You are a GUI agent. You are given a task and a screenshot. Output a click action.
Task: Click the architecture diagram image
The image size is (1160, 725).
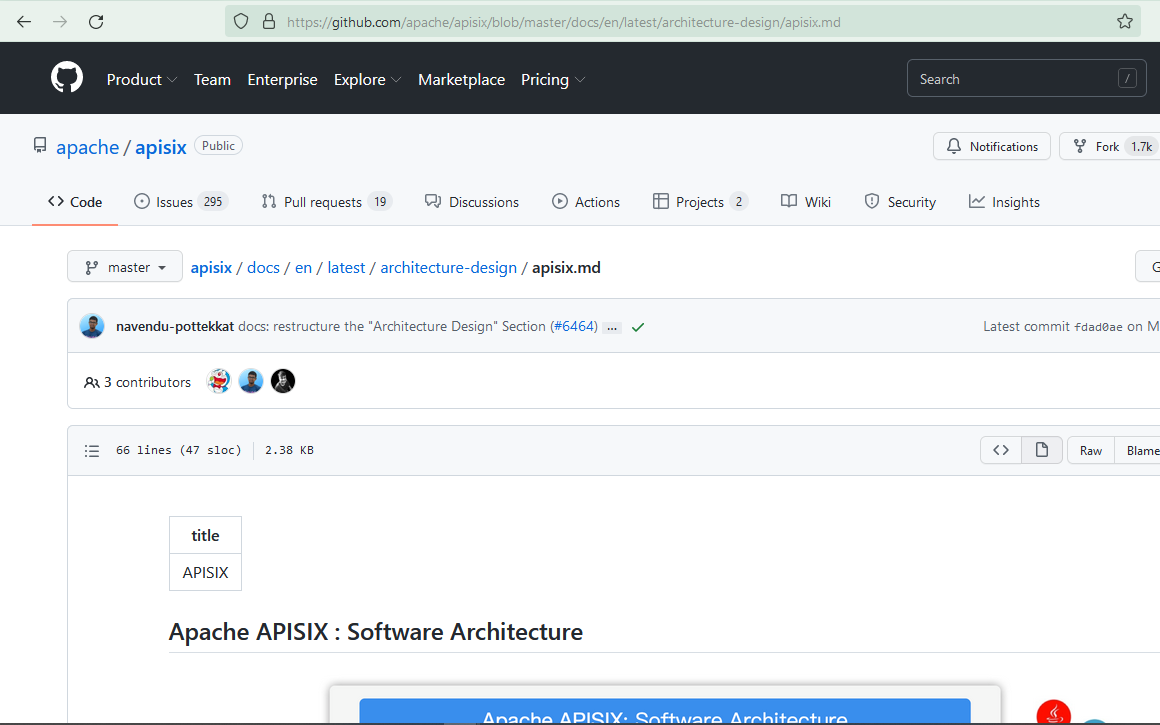coord(664,705)
